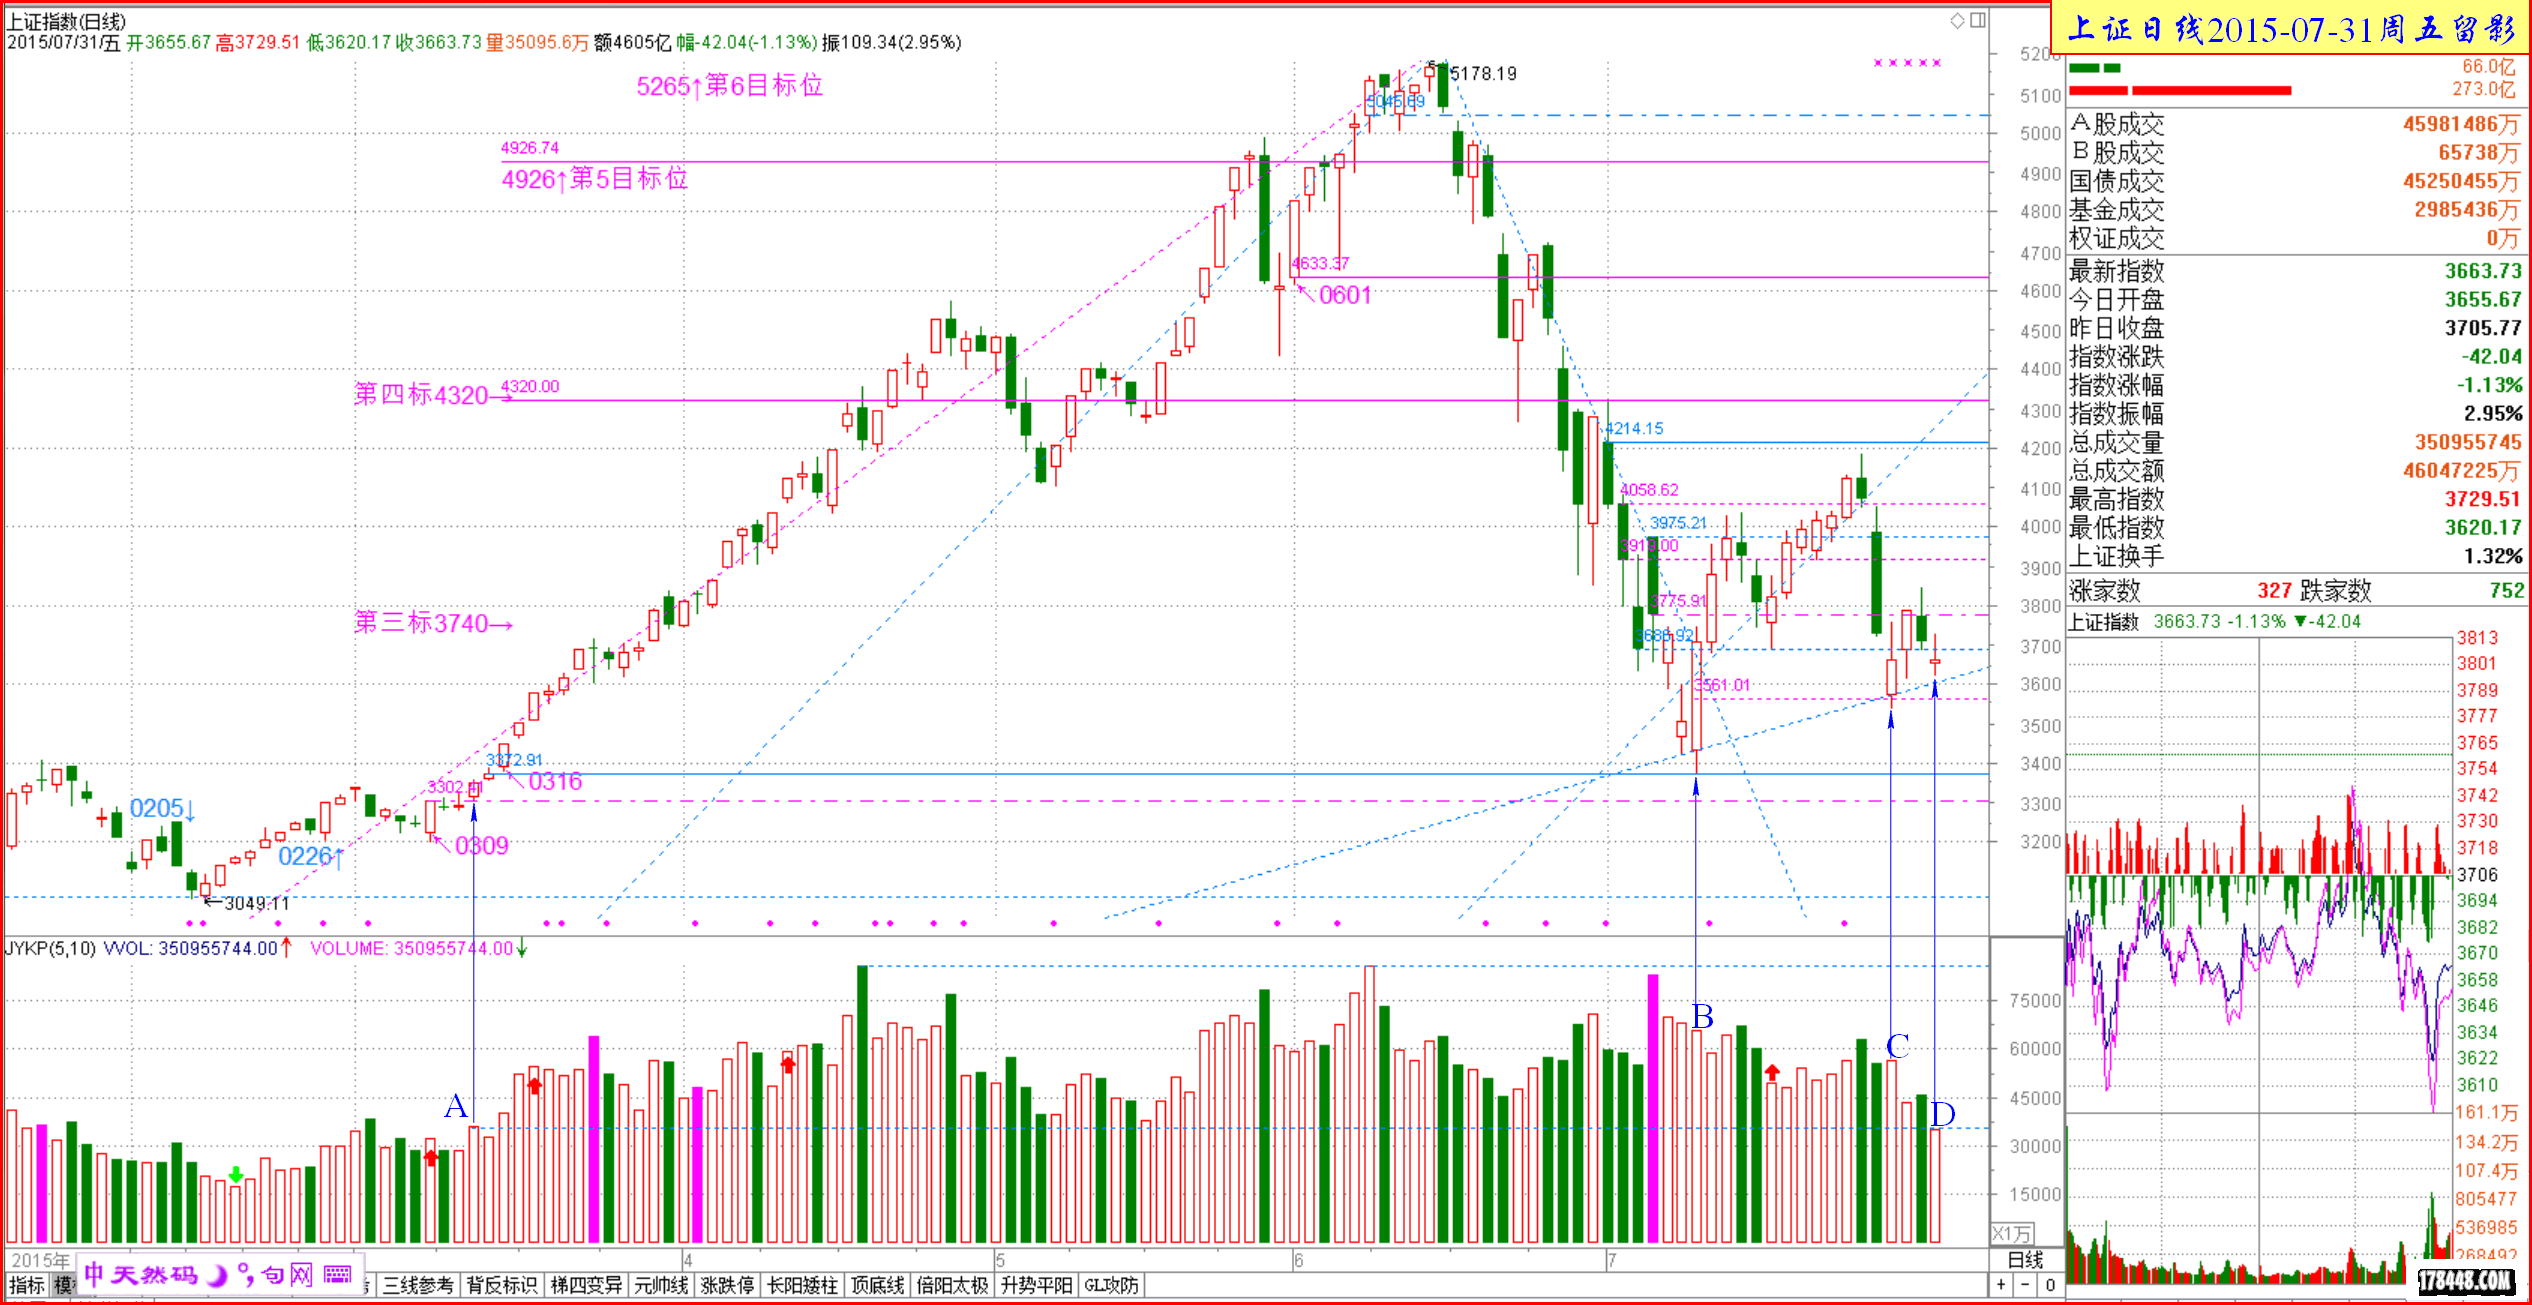Image resolution: width=2532 pixels, height=1305 pixels.
Task: Click the letter B volume marker
Action: tap(1703, 1016)
